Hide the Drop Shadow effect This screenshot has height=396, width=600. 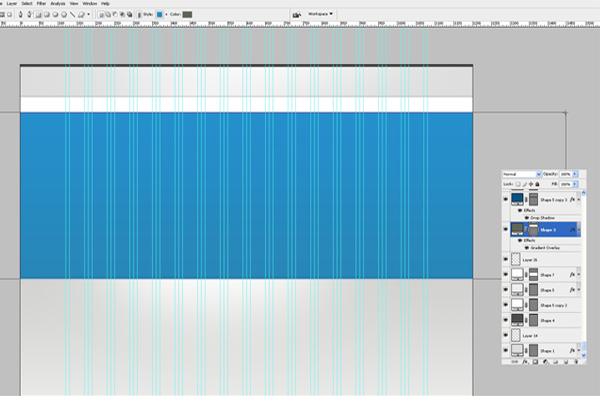[x=527, y=218]
